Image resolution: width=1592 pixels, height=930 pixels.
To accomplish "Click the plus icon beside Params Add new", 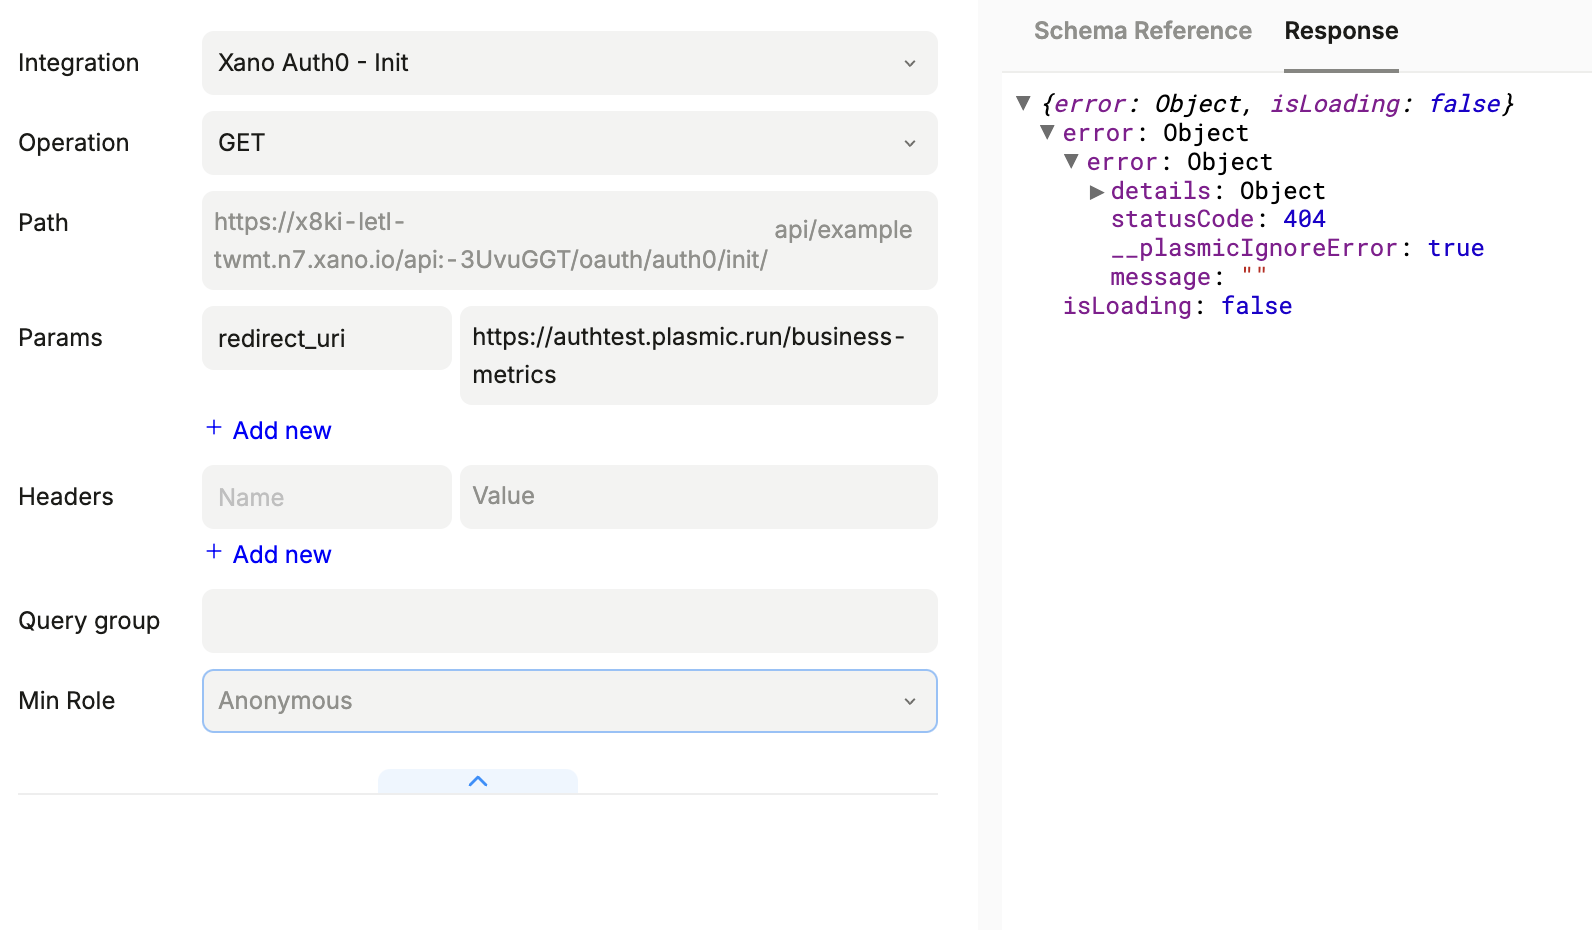I will click(214, 428).
